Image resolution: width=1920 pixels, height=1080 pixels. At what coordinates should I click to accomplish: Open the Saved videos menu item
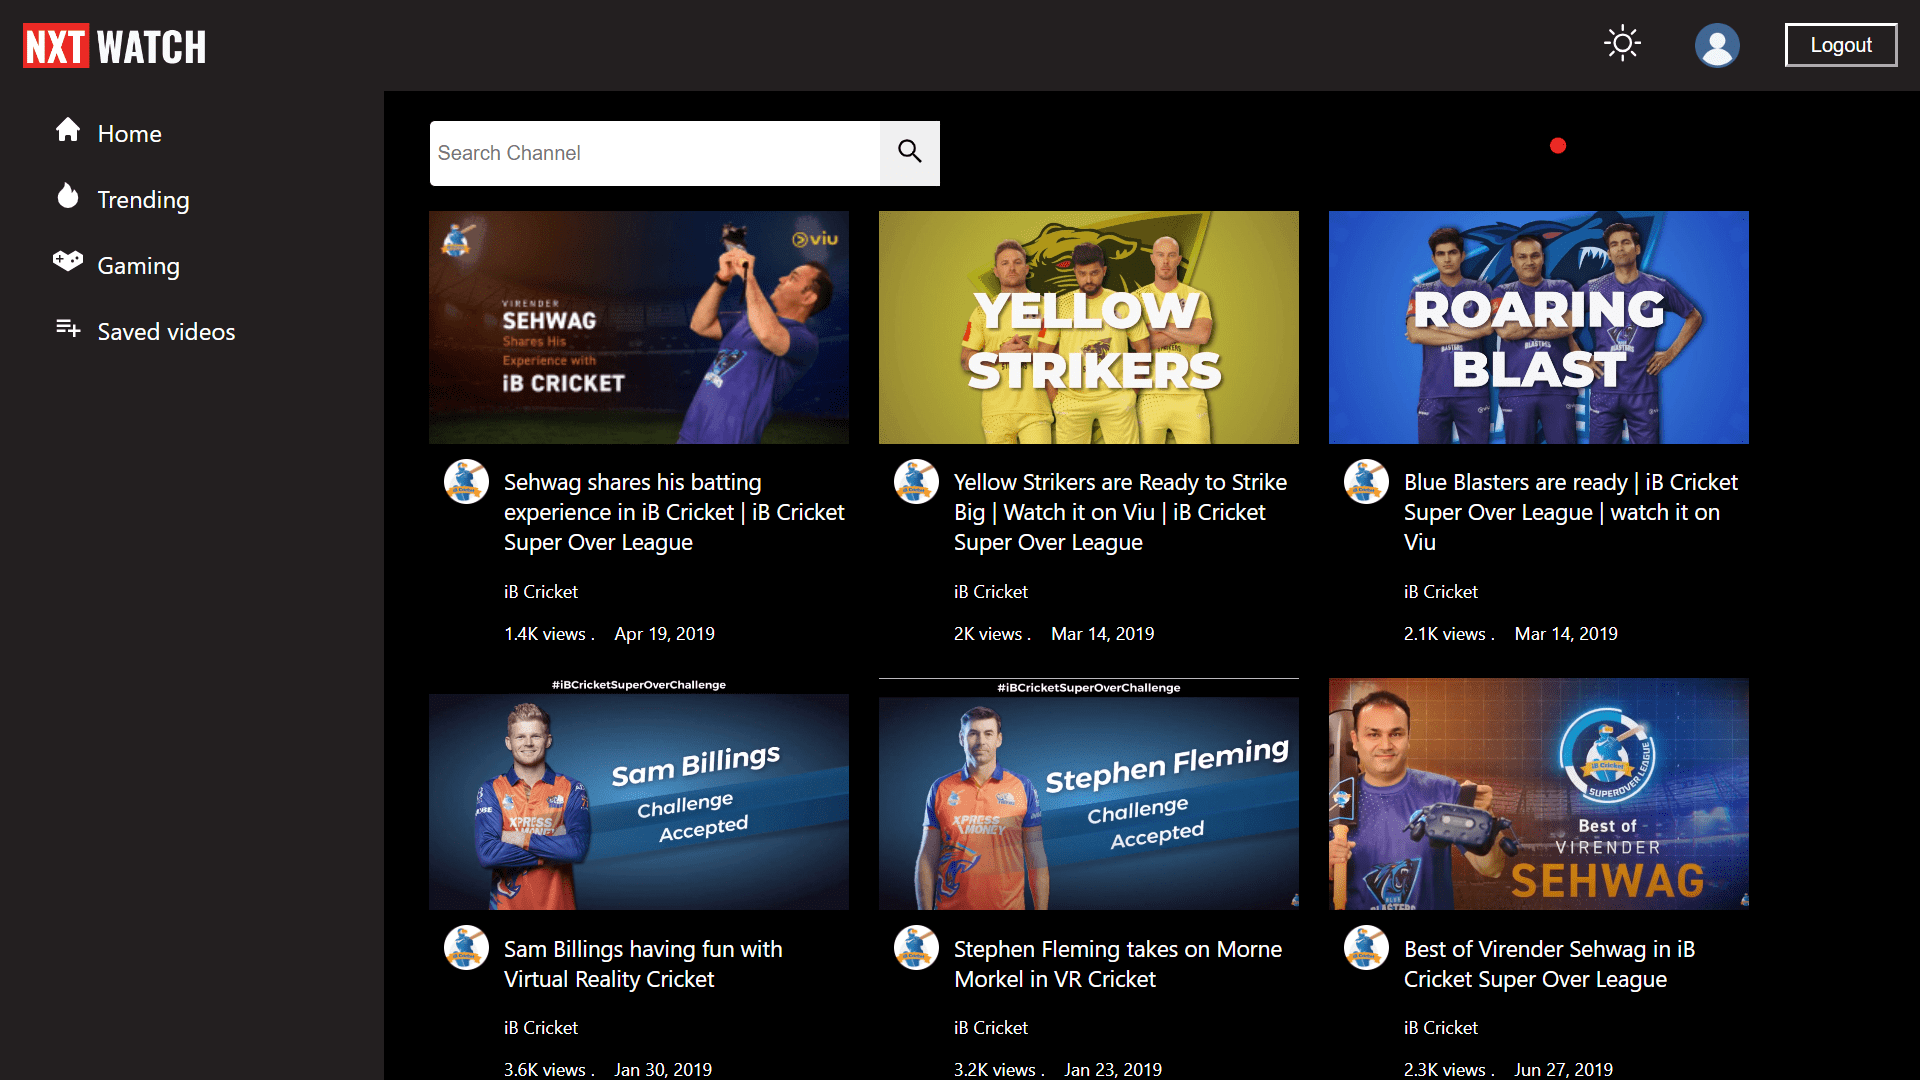tap(166, 332)
